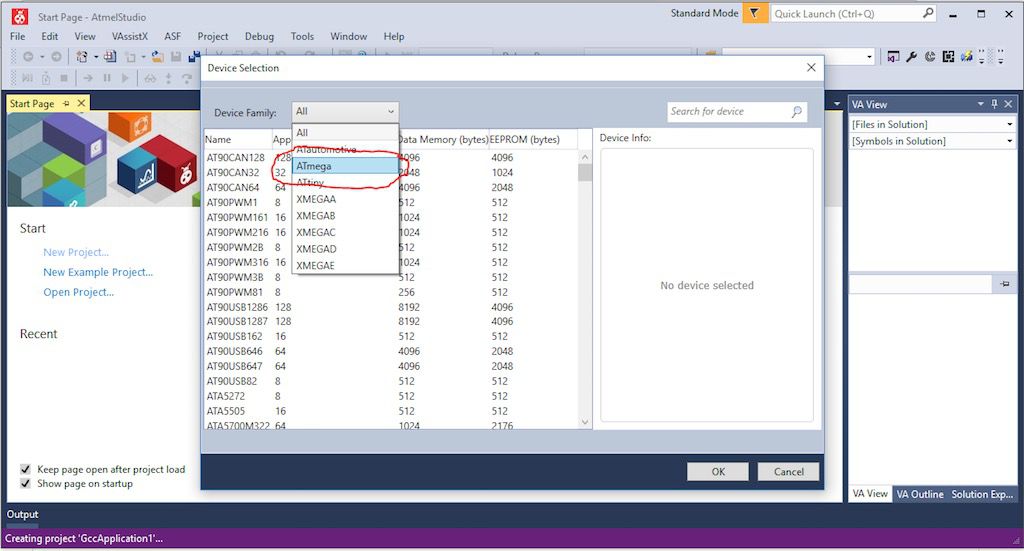
Task: Click the lightning bolt icon in the right toolbar
Action: pos(967,57)
